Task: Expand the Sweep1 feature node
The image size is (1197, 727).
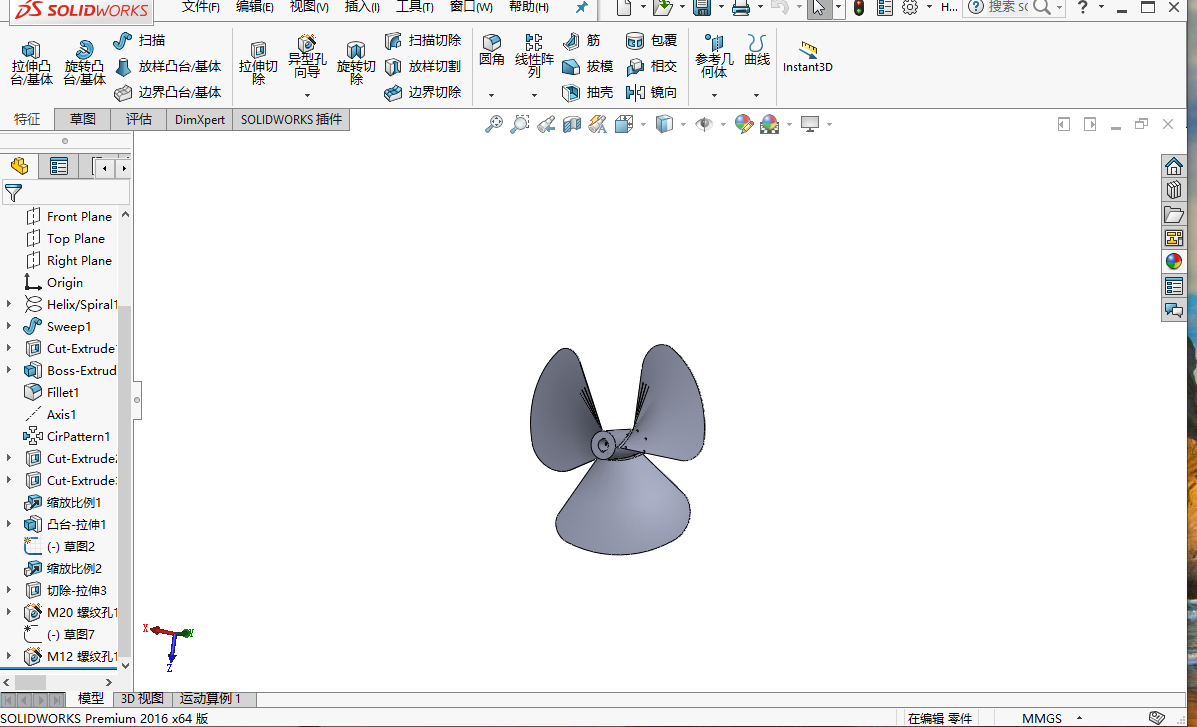Action: point(9,327)
